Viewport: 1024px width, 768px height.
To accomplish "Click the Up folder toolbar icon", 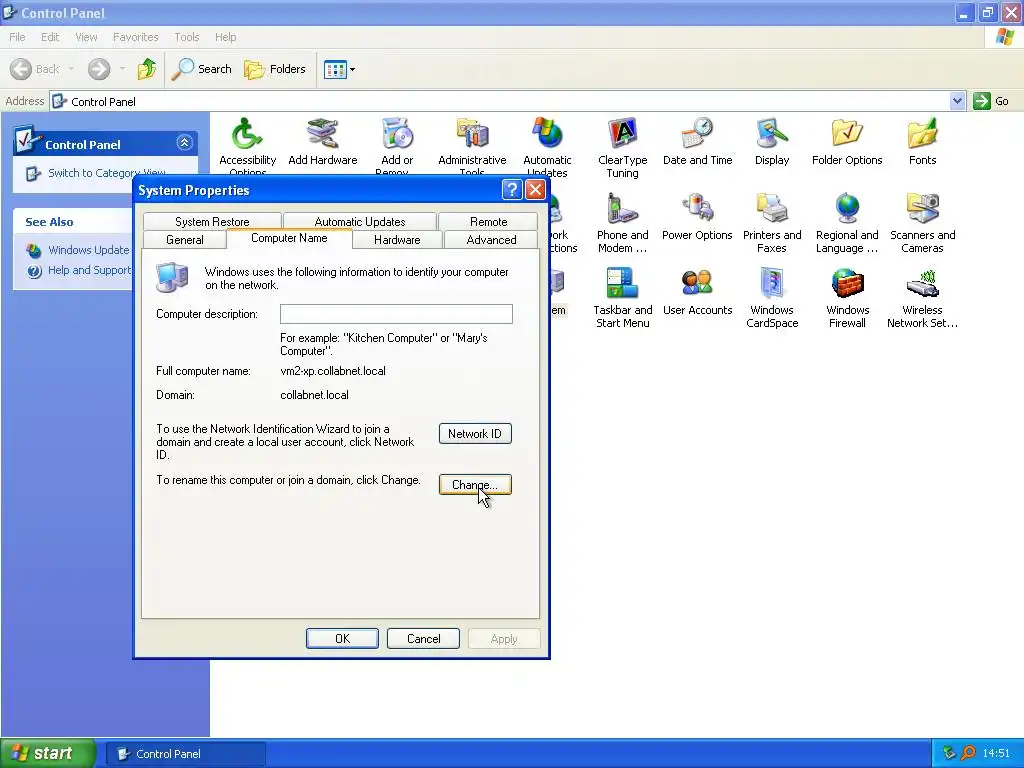I will [147, 69].
